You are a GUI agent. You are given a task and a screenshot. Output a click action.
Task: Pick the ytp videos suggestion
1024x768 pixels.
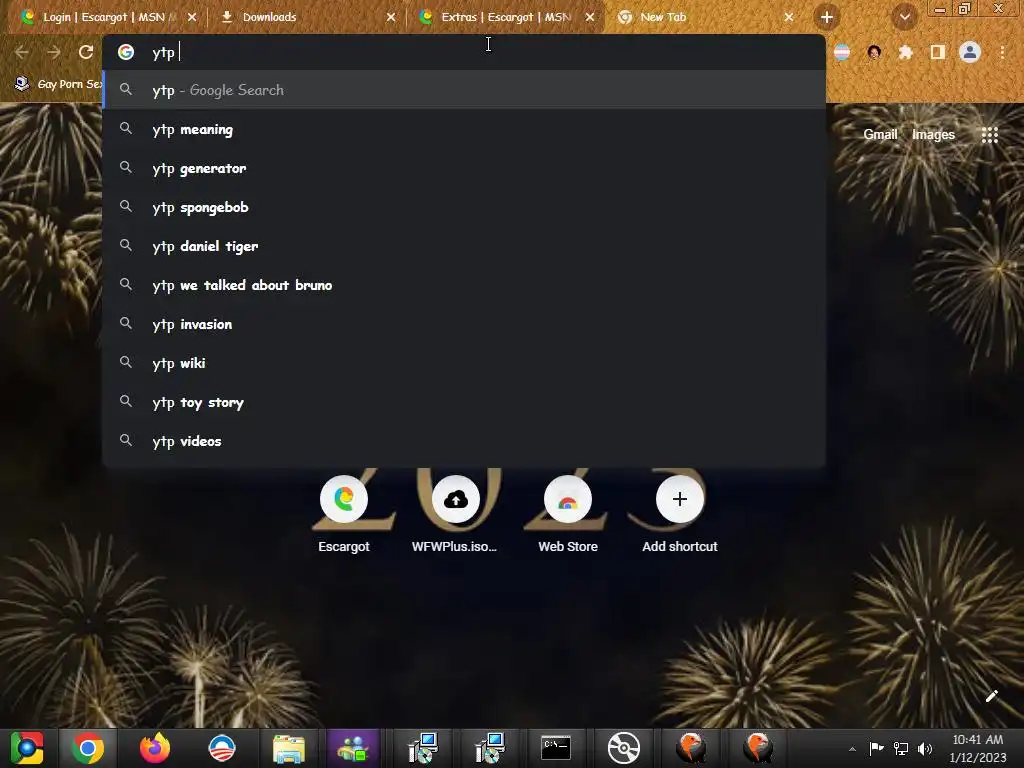pyautogui.click(x=464, y=441)
